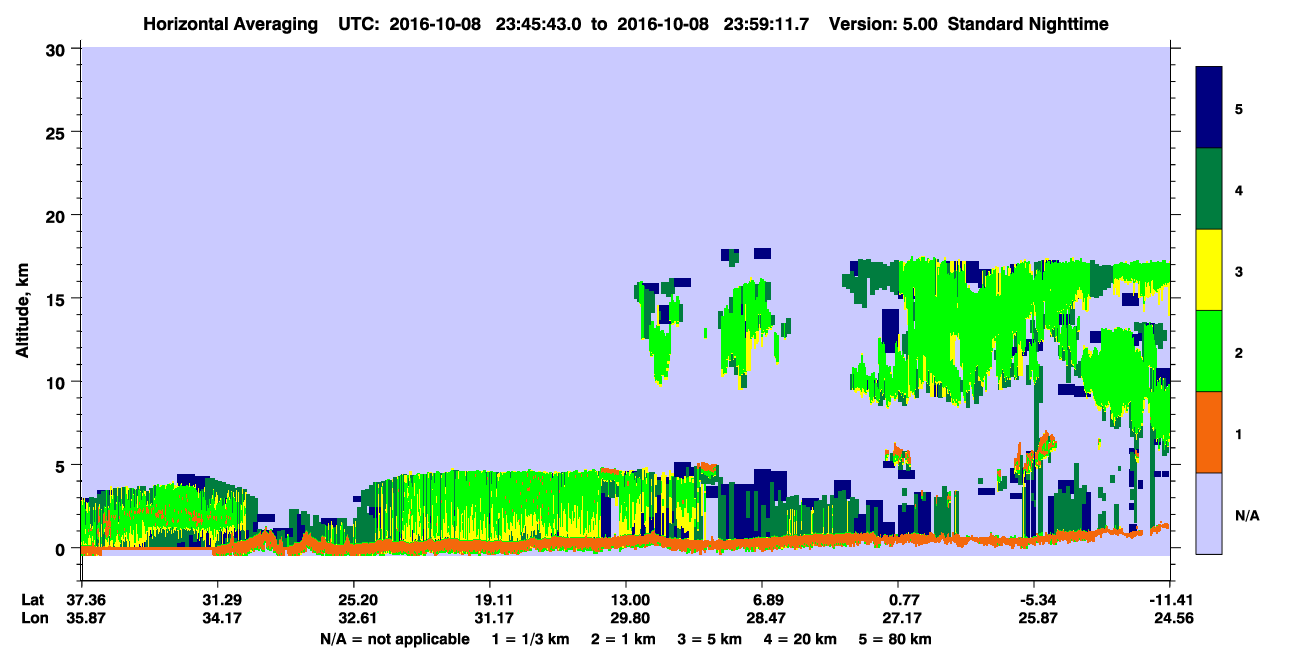Click the y-axis tick label 15
Image resolution: width=1300 pixels, height=667 pixels.
pyautogui.click(x=57, y=299)
